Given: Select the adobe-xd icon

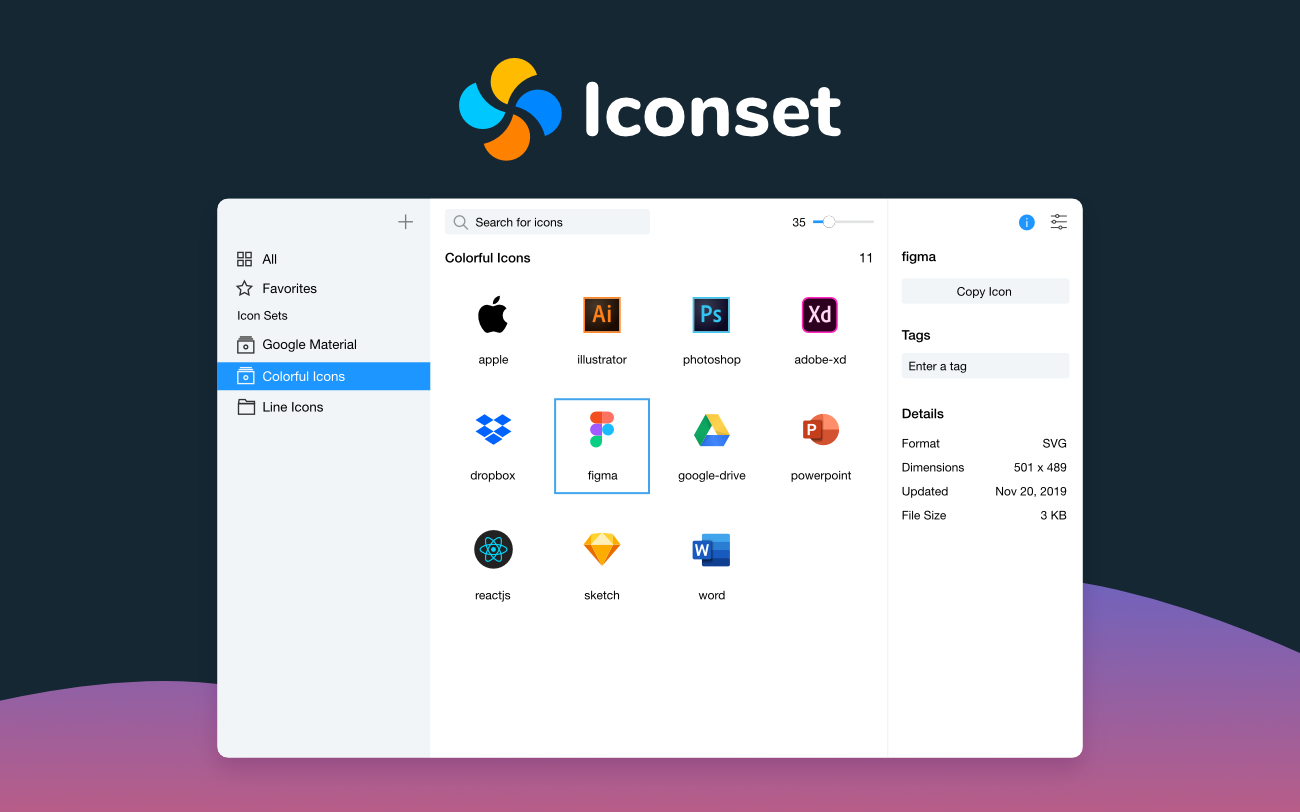Looking at the screenshot, I should click(x=820, y=315).
